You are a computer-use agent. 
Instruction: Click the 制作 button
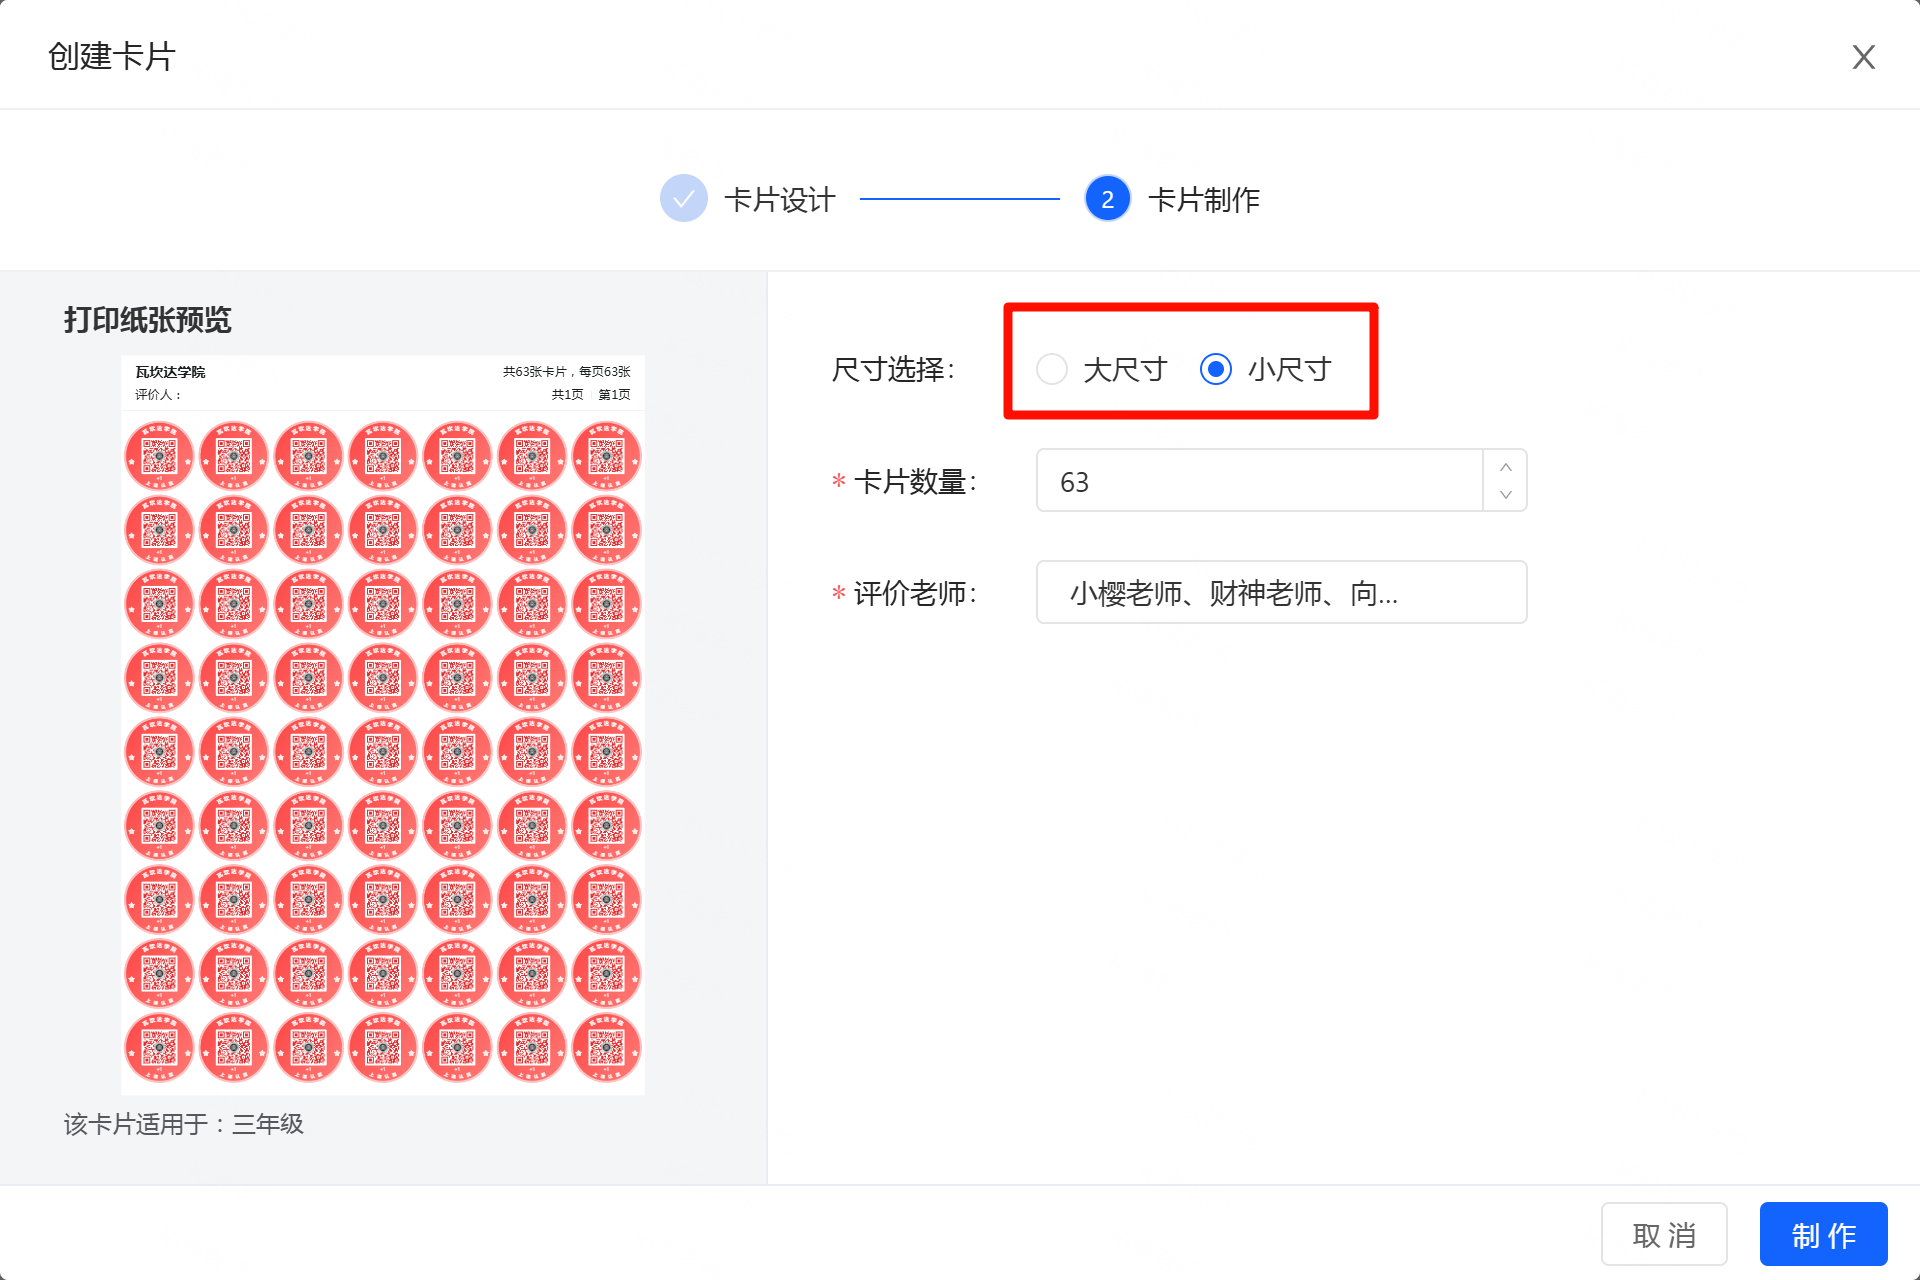[x=1823, y=1235]
